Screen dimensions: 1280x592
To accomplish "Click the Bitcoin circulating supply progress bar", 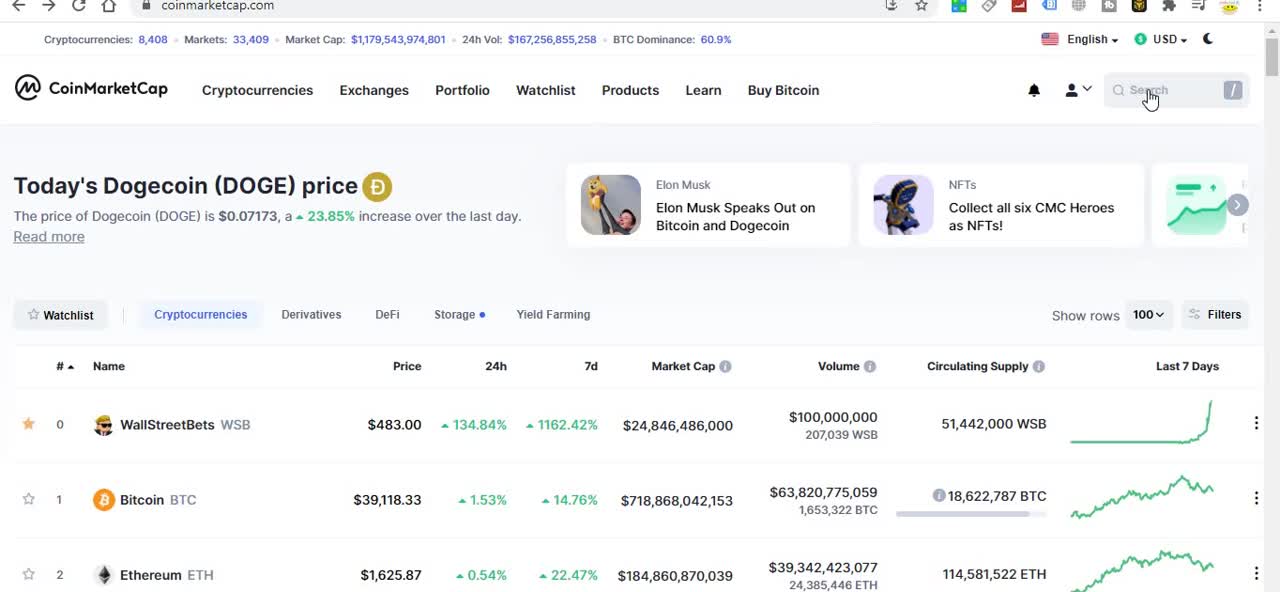I will click(x=971, y=514).
